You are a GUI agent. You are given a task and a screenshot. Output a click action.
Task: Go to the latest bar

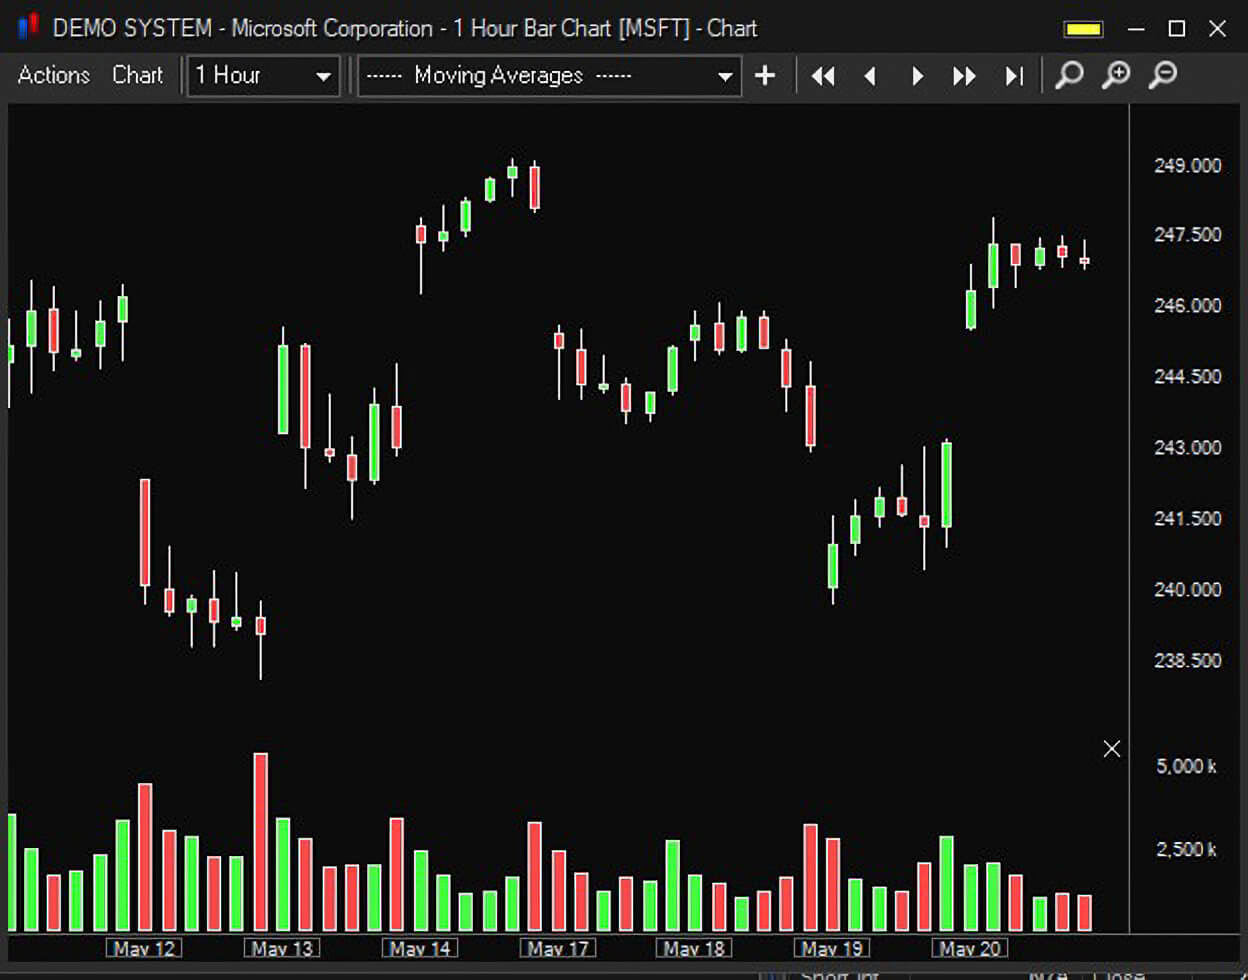[1014, 76]
